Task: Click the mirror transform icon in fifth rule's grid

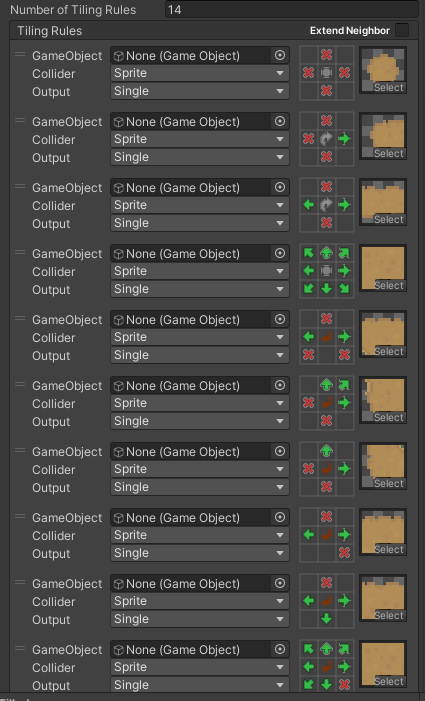Action: pos(327,337)
